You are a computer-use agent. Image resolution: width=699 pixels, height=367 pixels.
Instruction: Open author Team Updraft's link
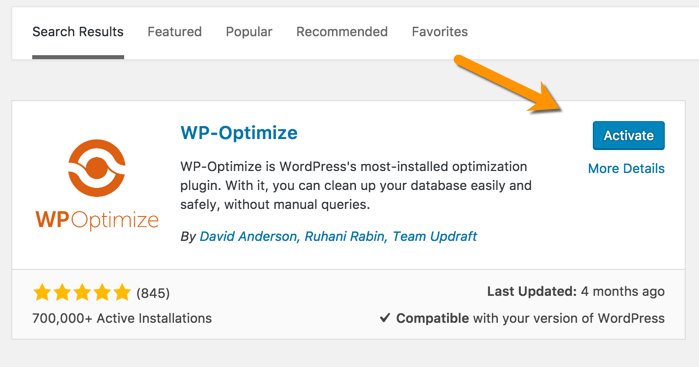pos(435,236)
